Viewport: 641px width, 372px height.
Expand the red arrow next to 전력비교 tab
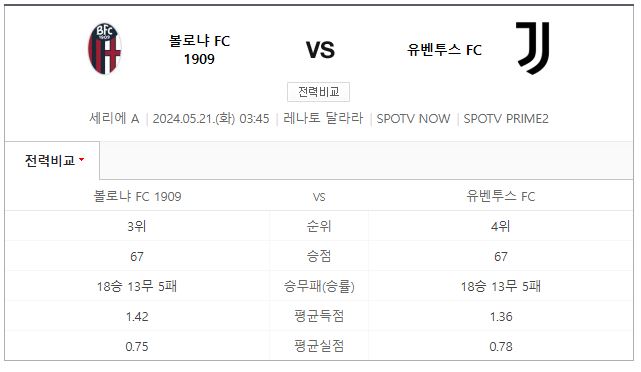coord(81,159)
